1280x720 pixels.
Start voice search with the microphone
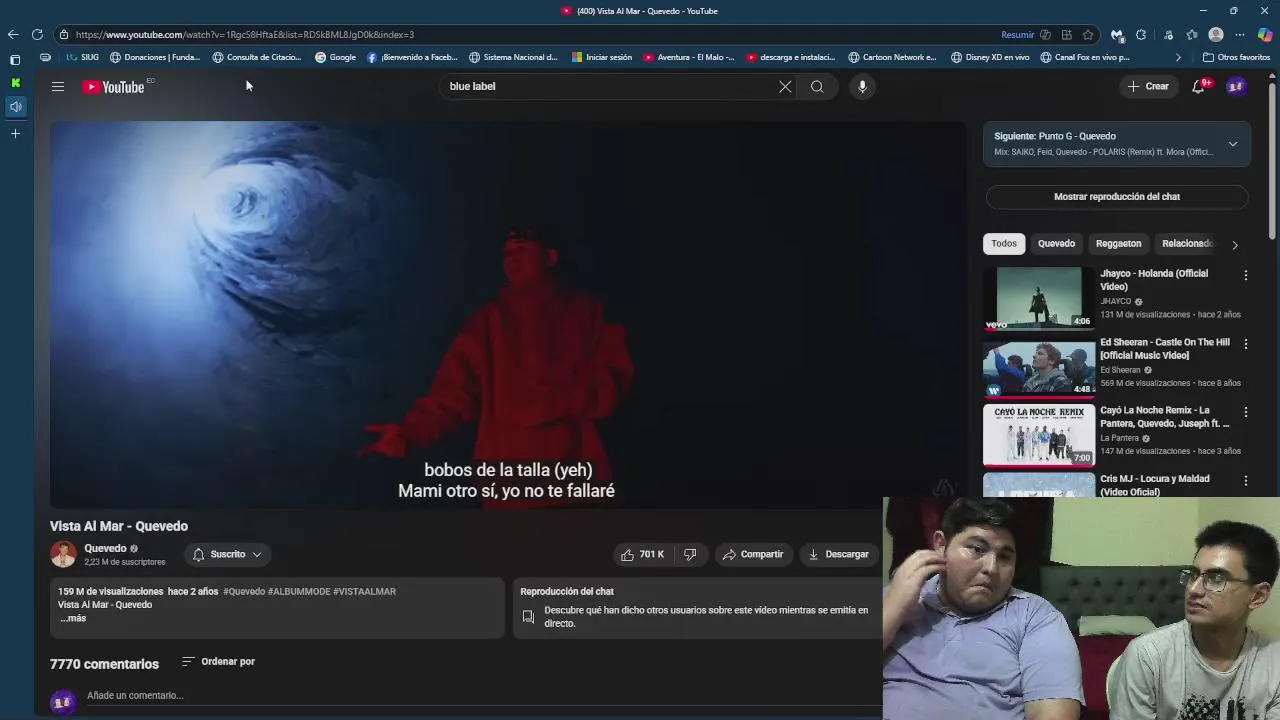[x=862, y=87]
